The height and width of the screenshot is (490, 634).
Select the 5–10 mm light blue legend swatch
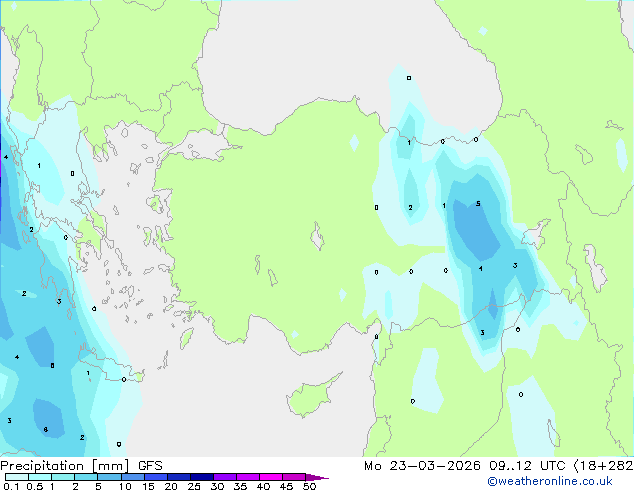109,477
